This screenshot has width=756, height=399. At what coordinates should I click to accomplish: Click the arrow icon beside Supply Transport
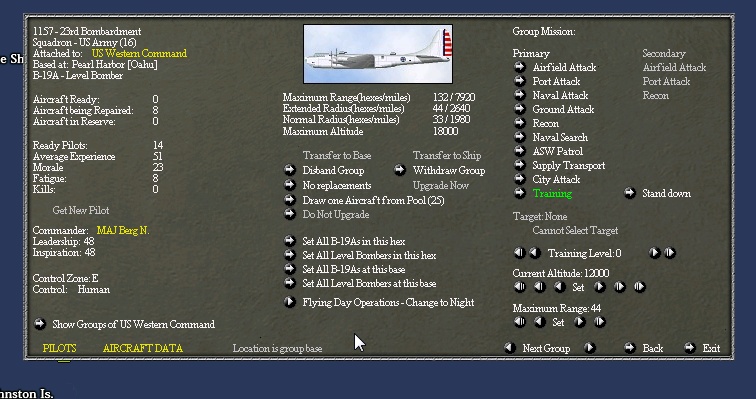(x=519, y=165)
